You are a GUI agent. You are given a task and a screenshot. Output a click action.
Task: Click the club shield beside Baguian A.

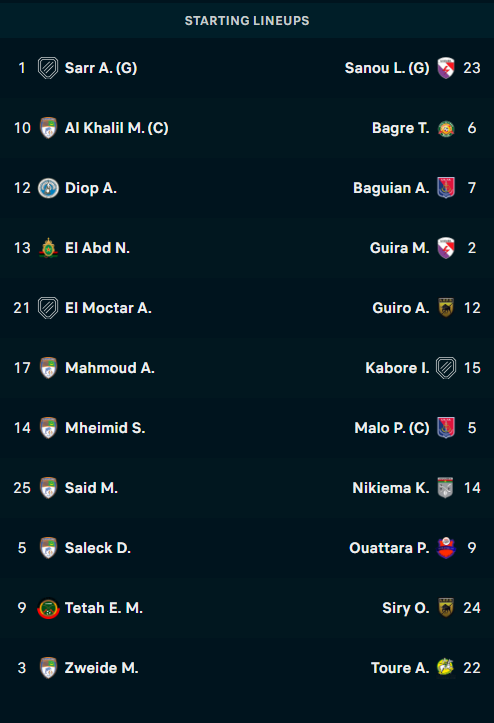(x=446, y=188)
